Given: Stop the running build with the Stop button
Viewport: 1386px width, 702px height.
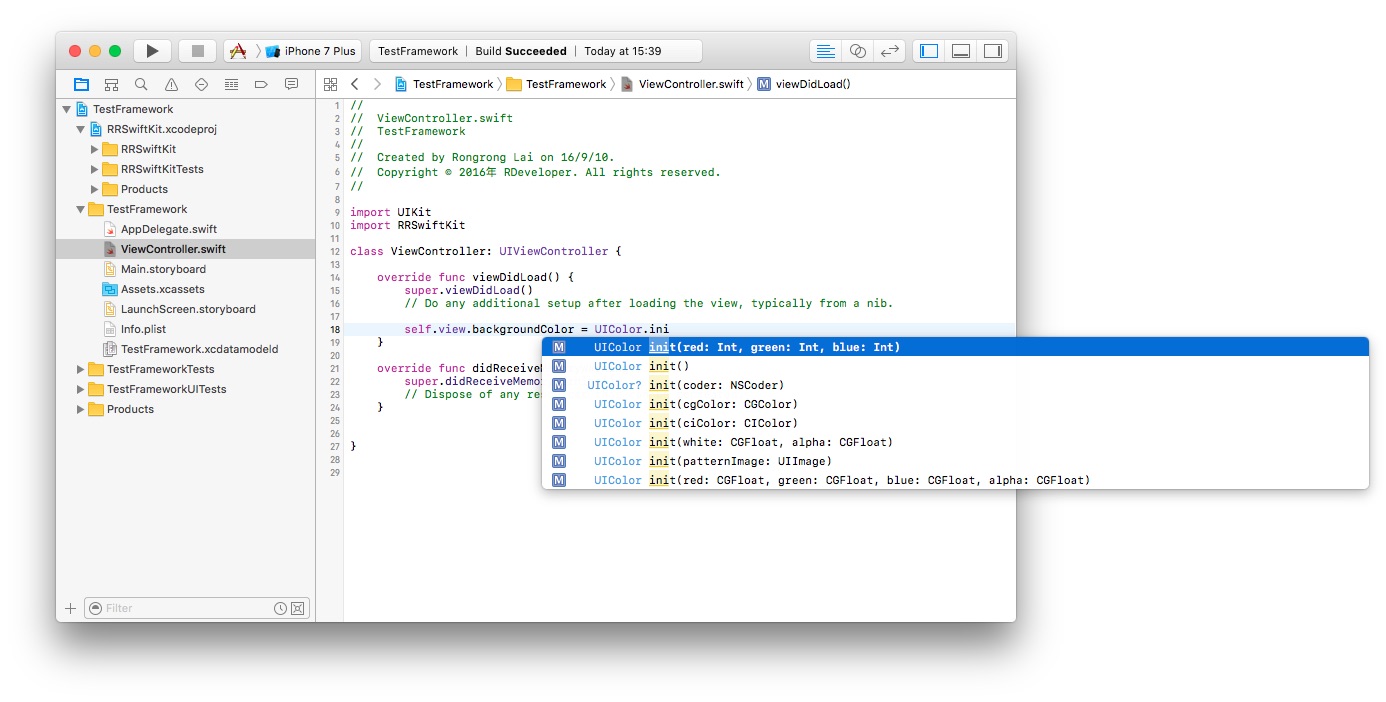Looking at the screenshot, I should pyautogui.click(x=198, y=51).
